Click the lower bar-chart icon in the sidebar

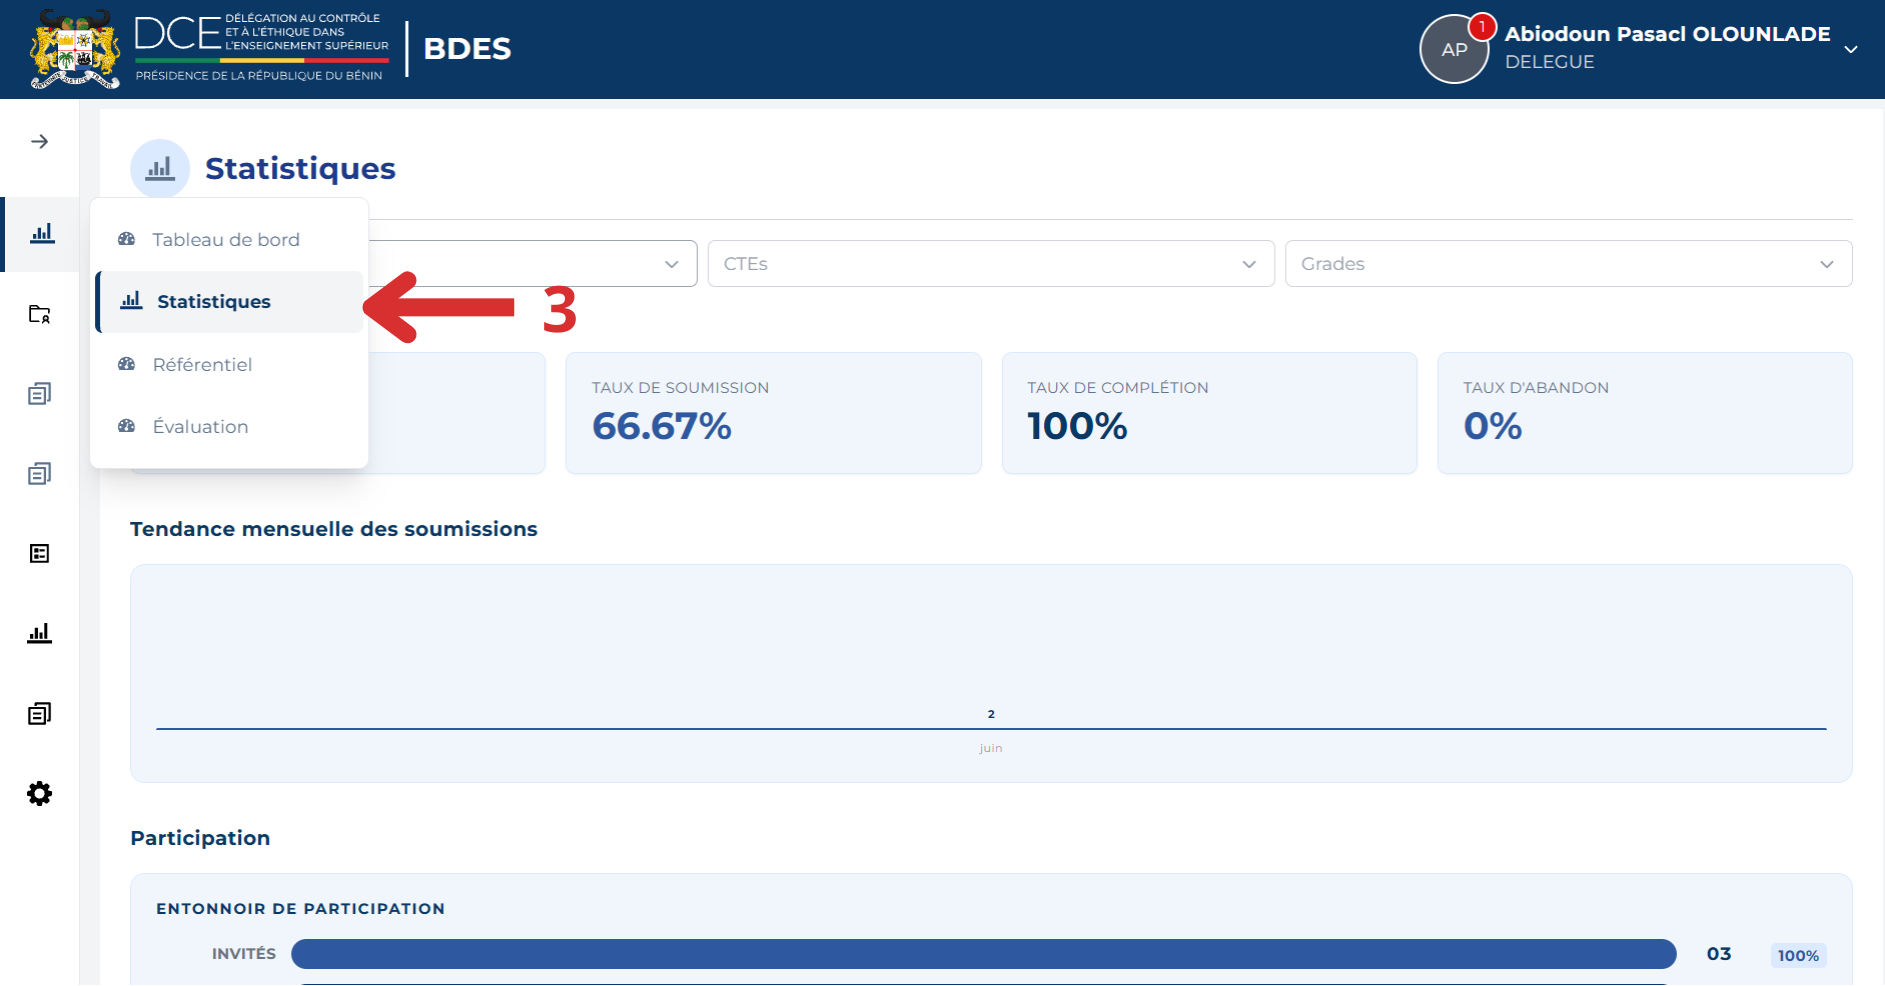(40, 633)
